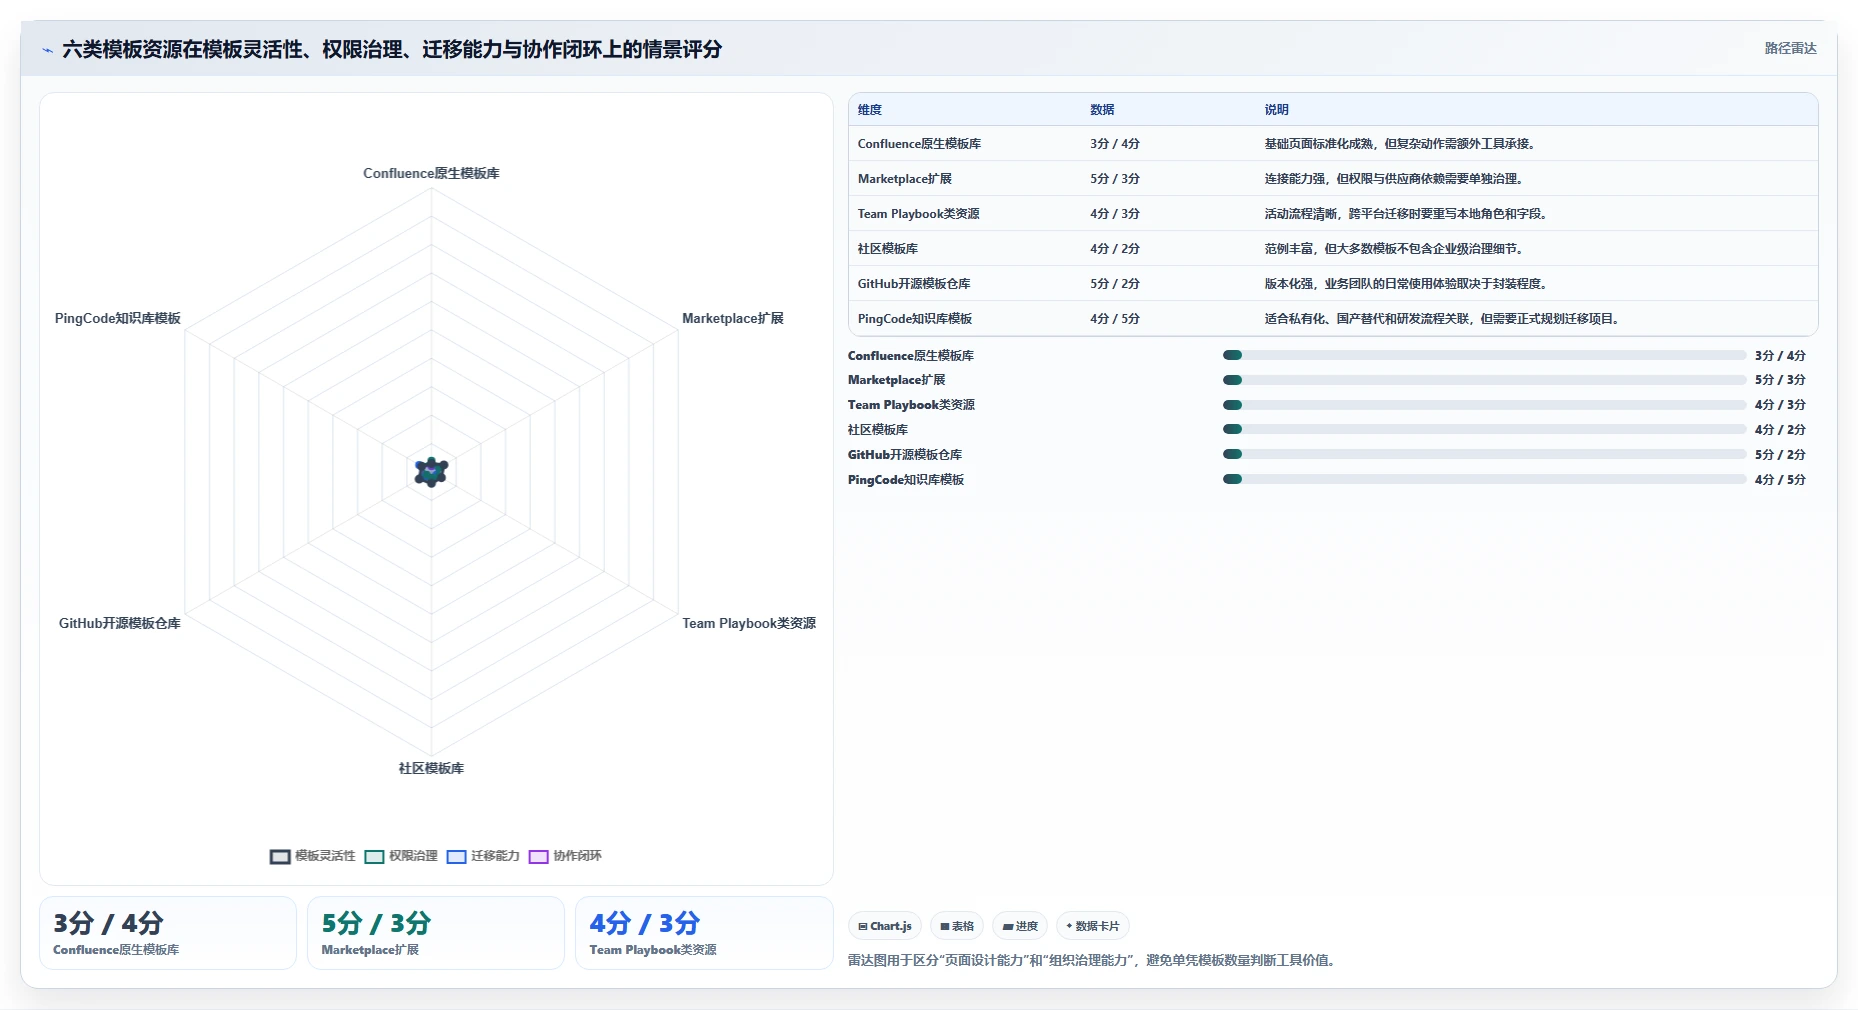Select the 表格 chip
The image size is (1858, 1010).
[x=957, y=926]
